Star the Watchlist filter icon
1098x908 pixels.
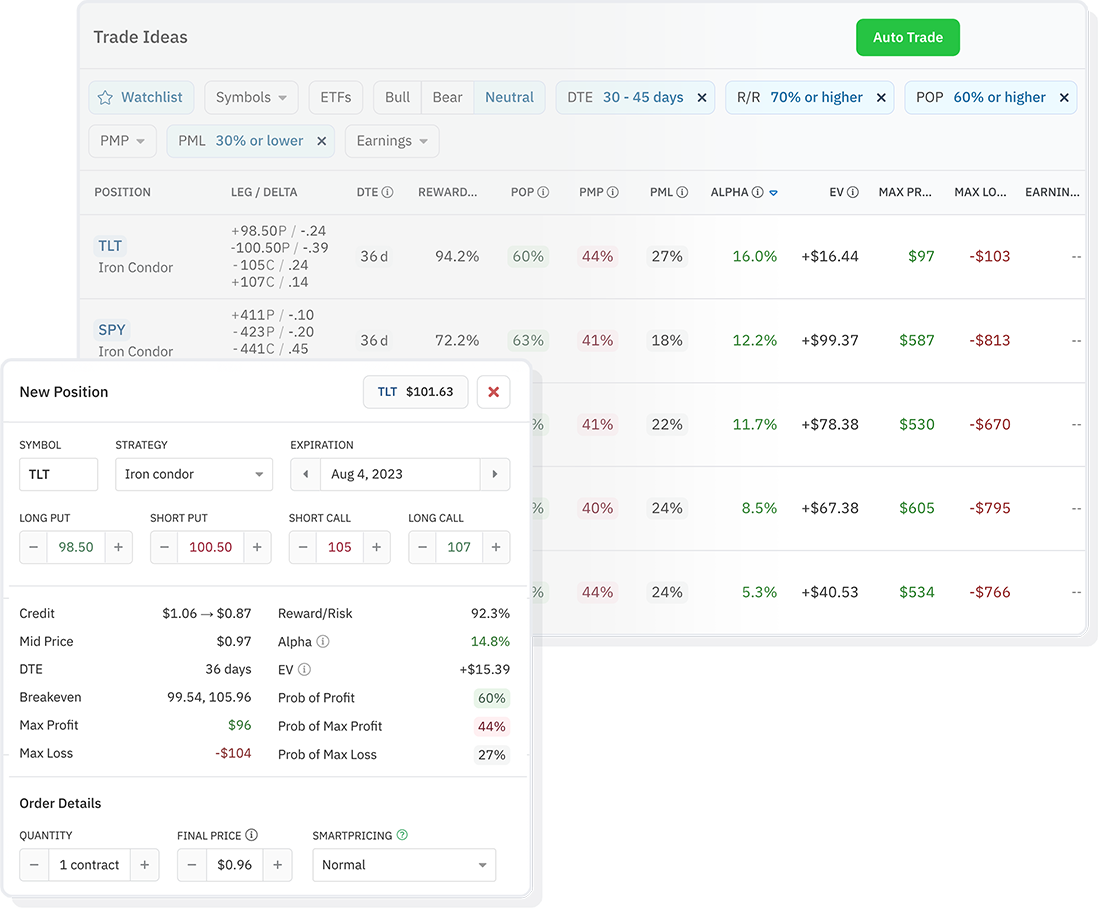[x=106, y=97]
